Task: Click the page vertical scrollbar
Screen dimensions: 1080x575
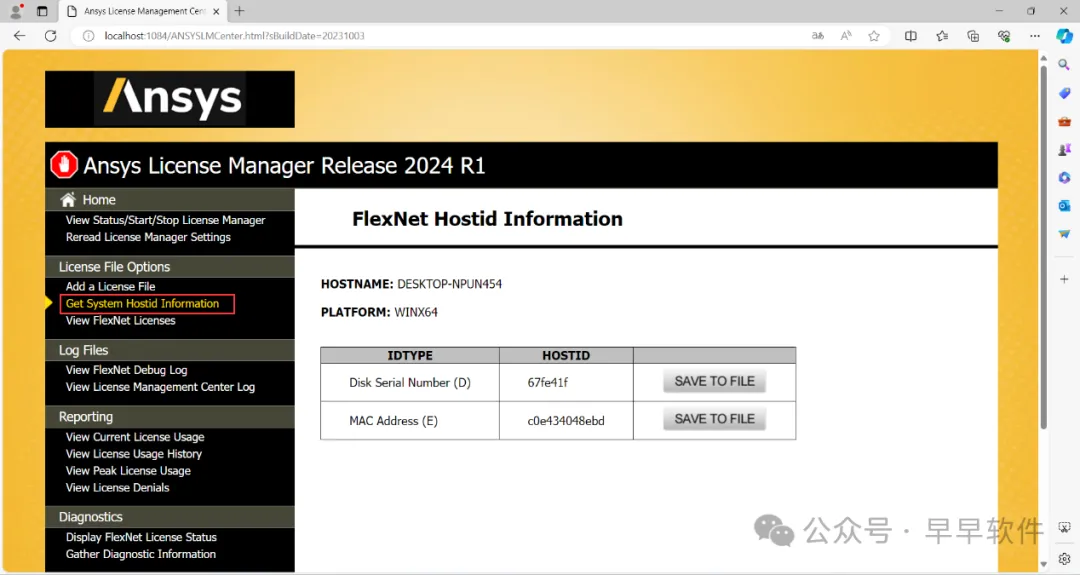Action: (1043, 248)
